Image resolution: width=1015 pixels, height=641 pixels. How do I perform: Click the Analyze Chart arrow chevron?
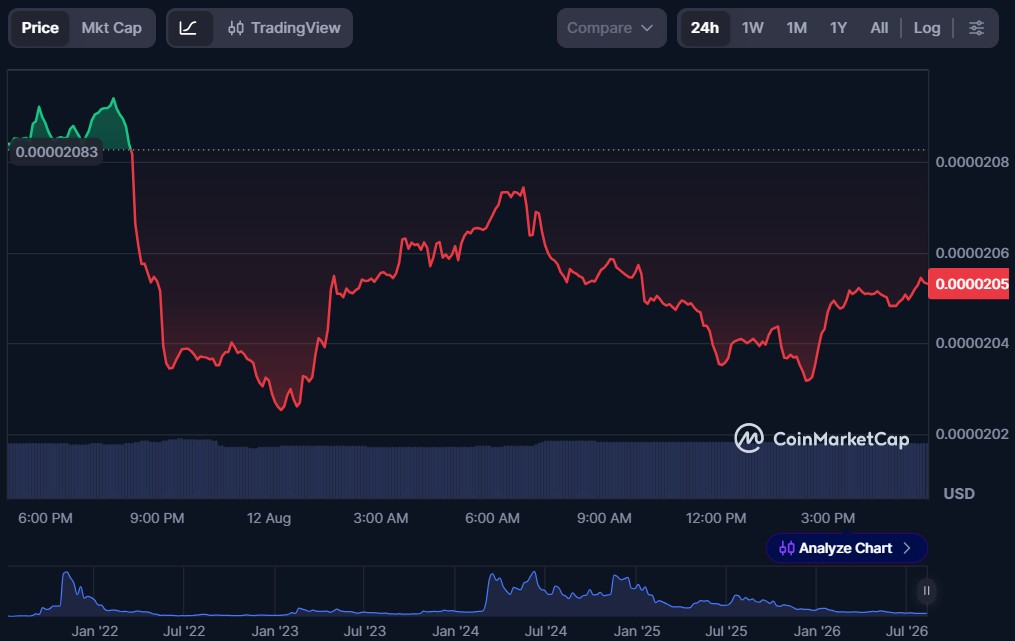[x=907, y=548]
